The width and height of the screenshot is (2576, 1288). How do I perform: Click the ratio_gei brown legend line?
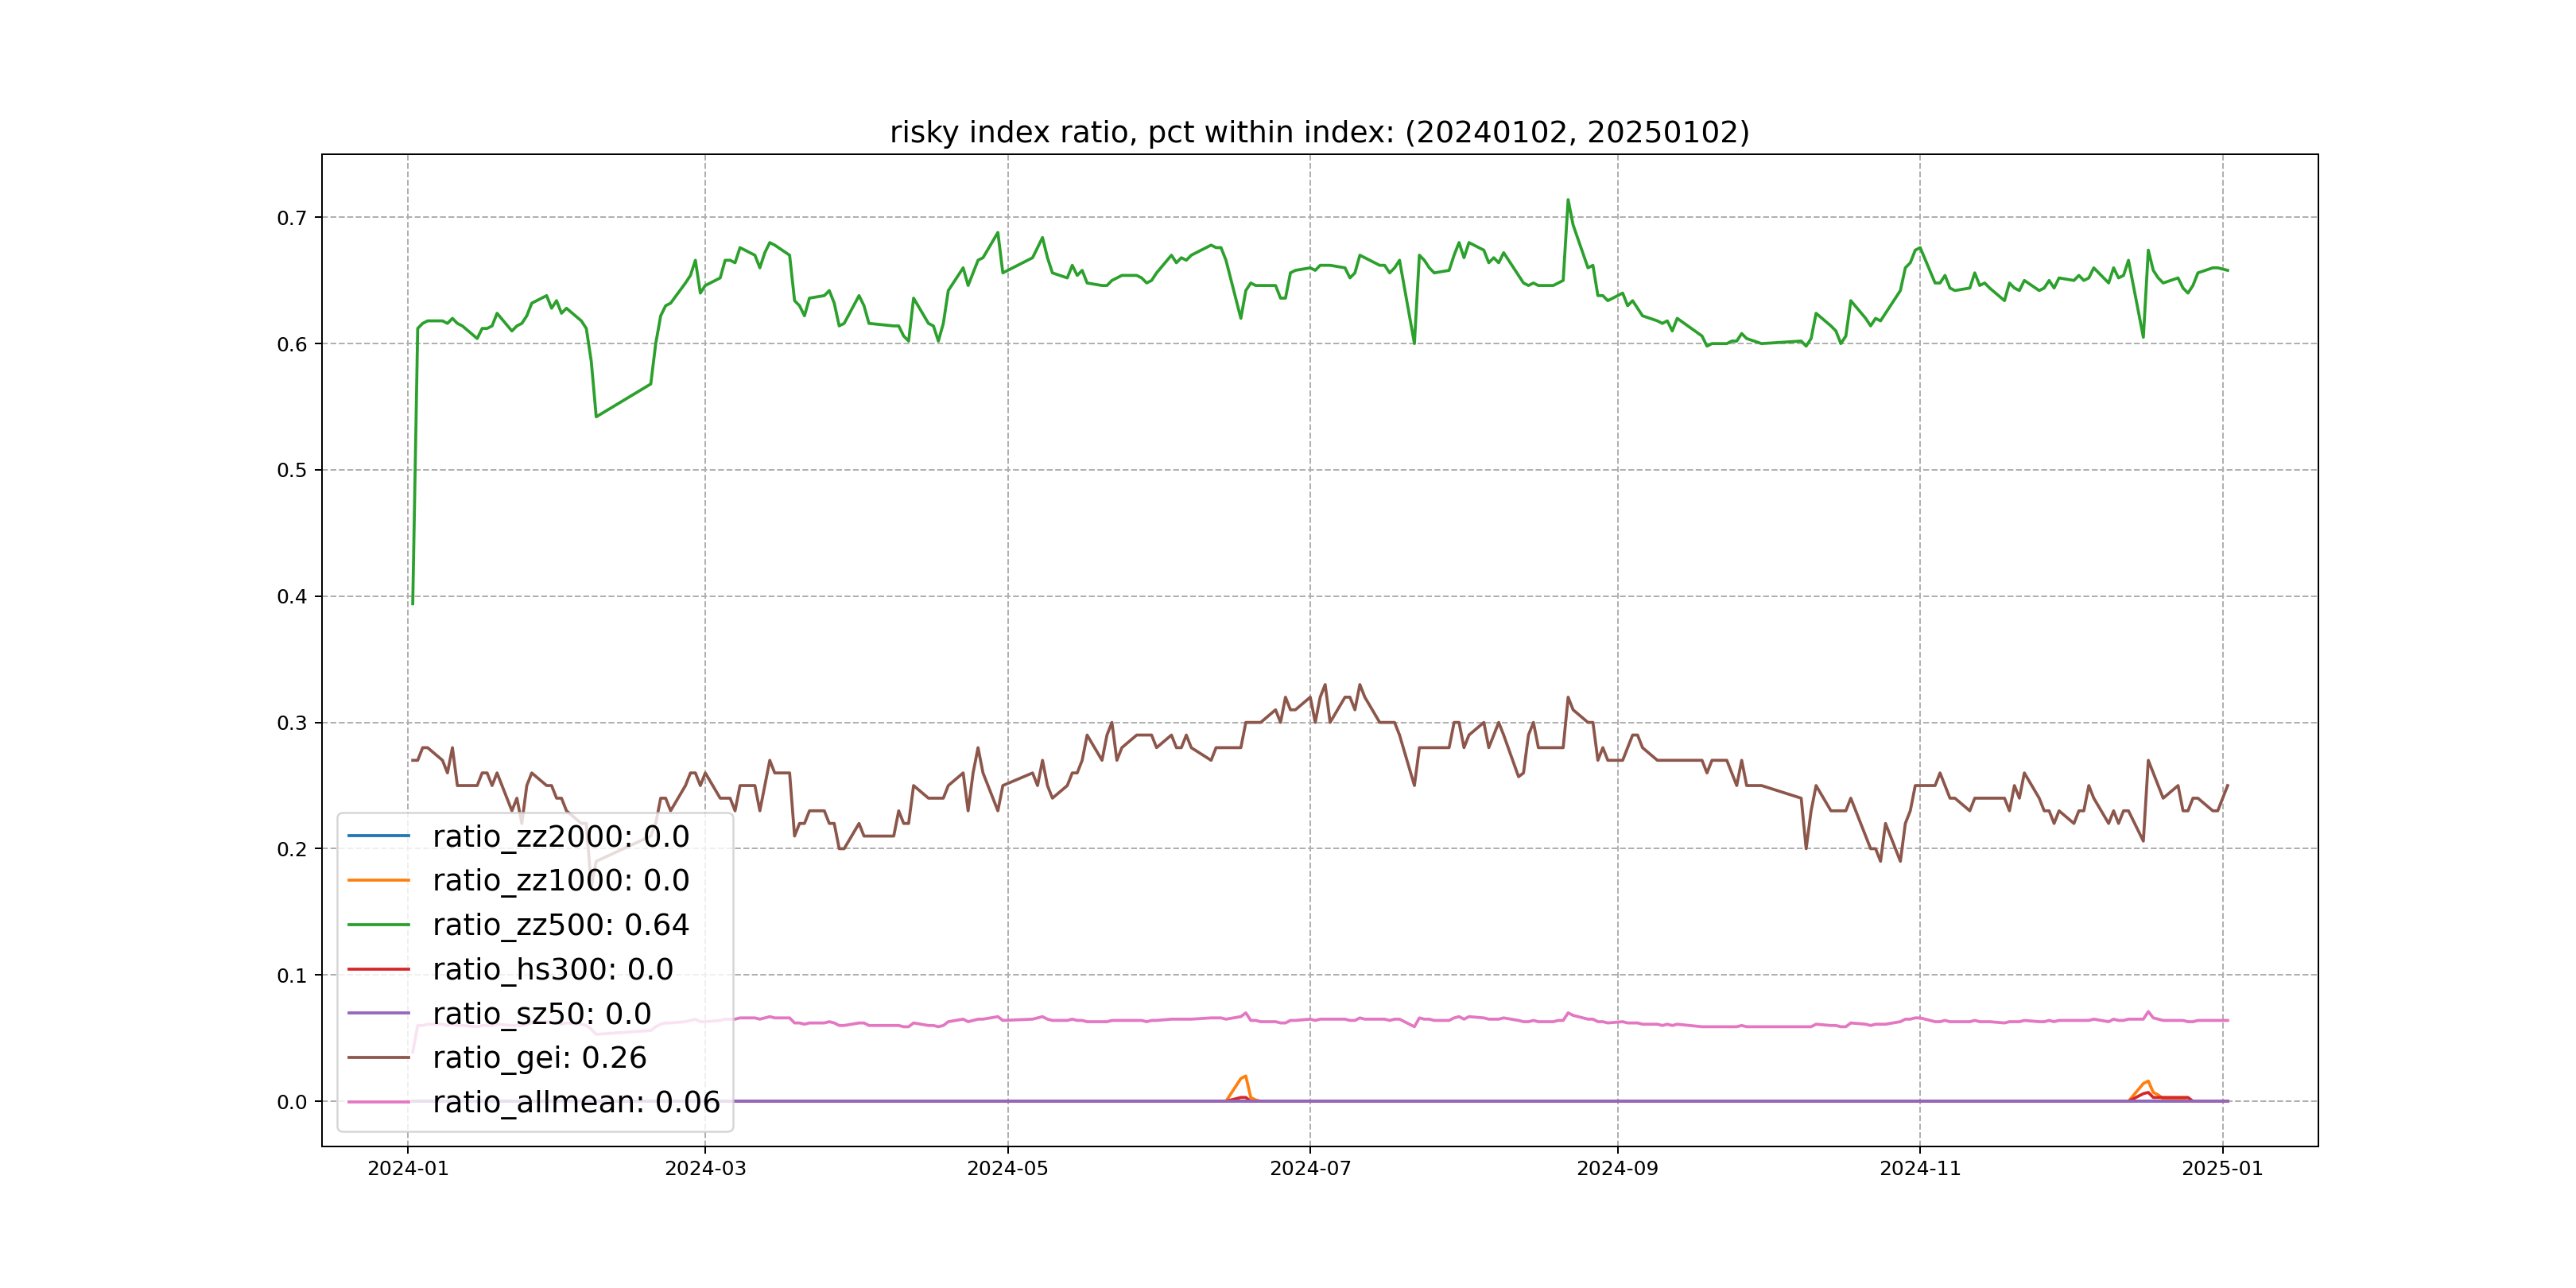378,1057
